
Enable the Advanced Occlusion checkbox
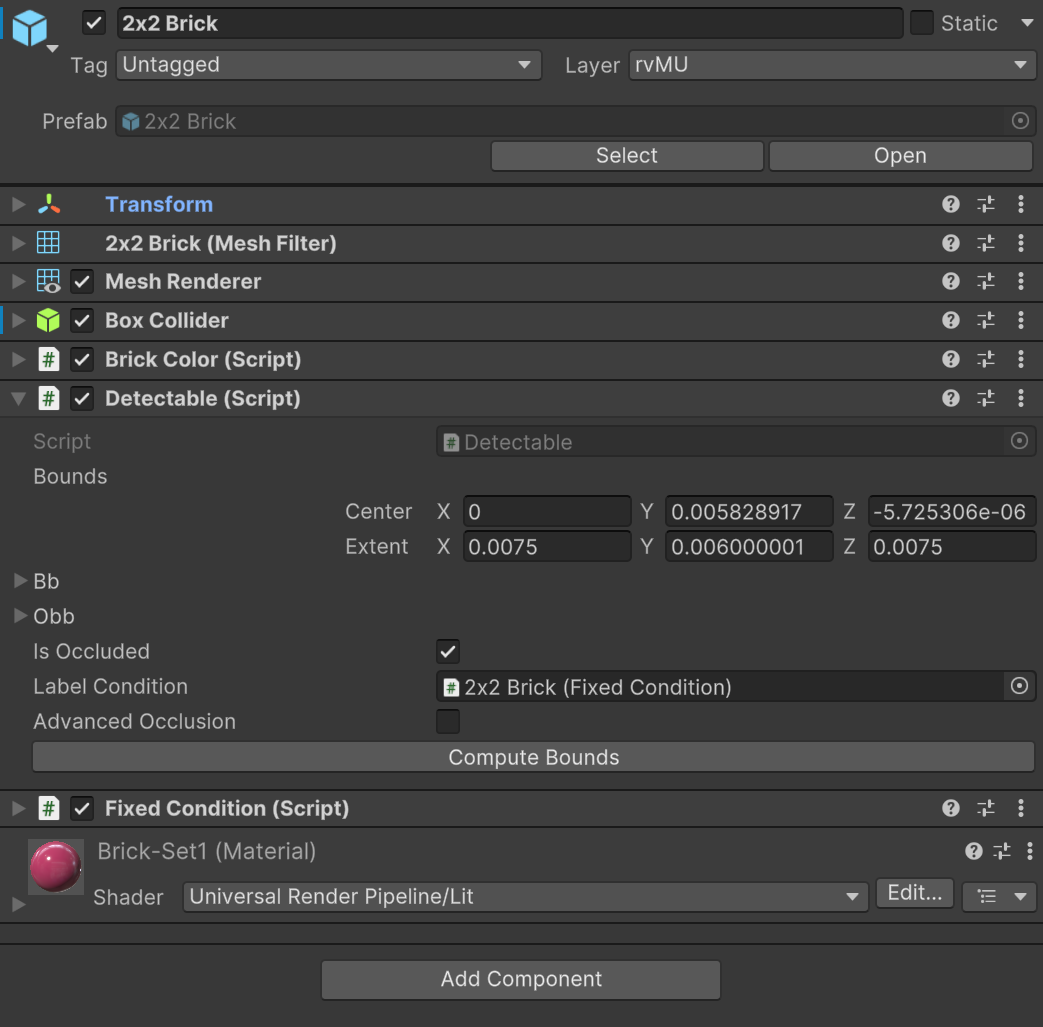[448, 722]
